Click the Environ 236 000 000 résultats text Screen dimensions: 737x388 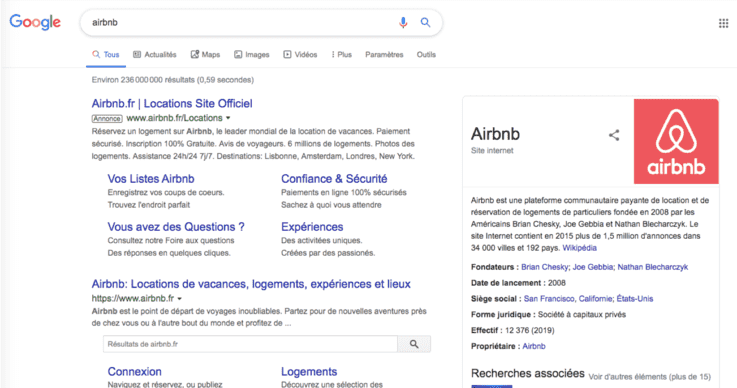(x=172, y=80)
